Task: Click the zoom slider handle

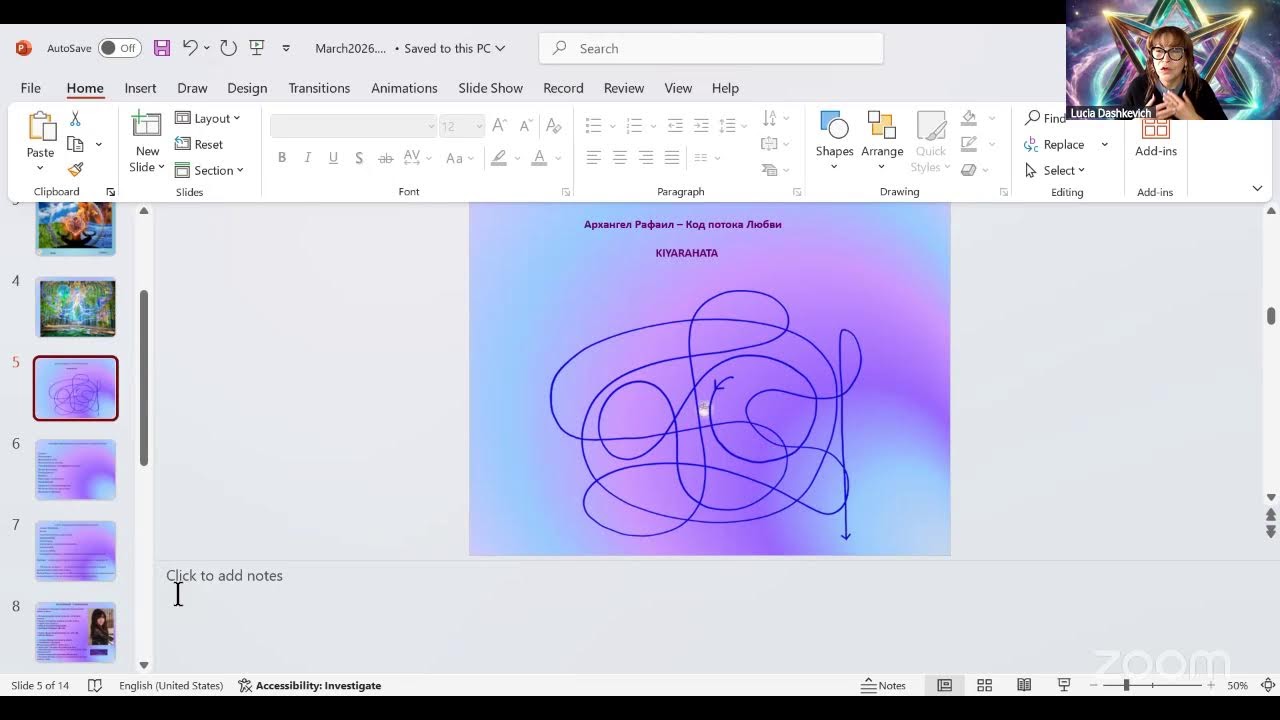Action: pos(1126,685)
